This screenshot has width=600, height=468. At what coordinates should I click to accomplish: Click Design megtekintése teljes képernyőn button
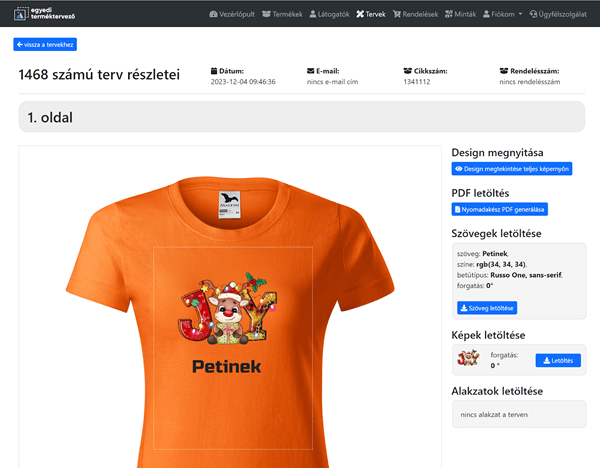point(512,169)
